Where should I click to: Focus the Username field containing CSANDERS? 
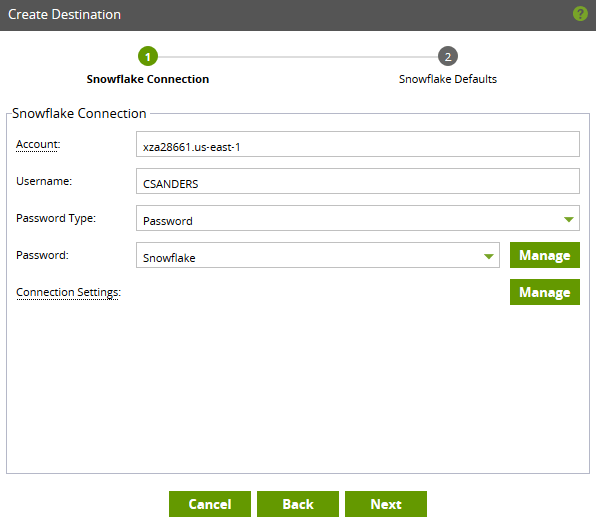point(358,181)
